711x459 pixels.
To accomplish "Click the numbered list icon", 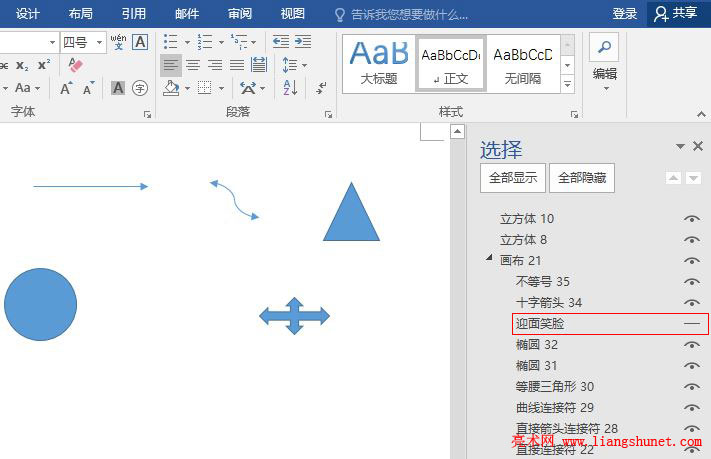I will 205,42.
